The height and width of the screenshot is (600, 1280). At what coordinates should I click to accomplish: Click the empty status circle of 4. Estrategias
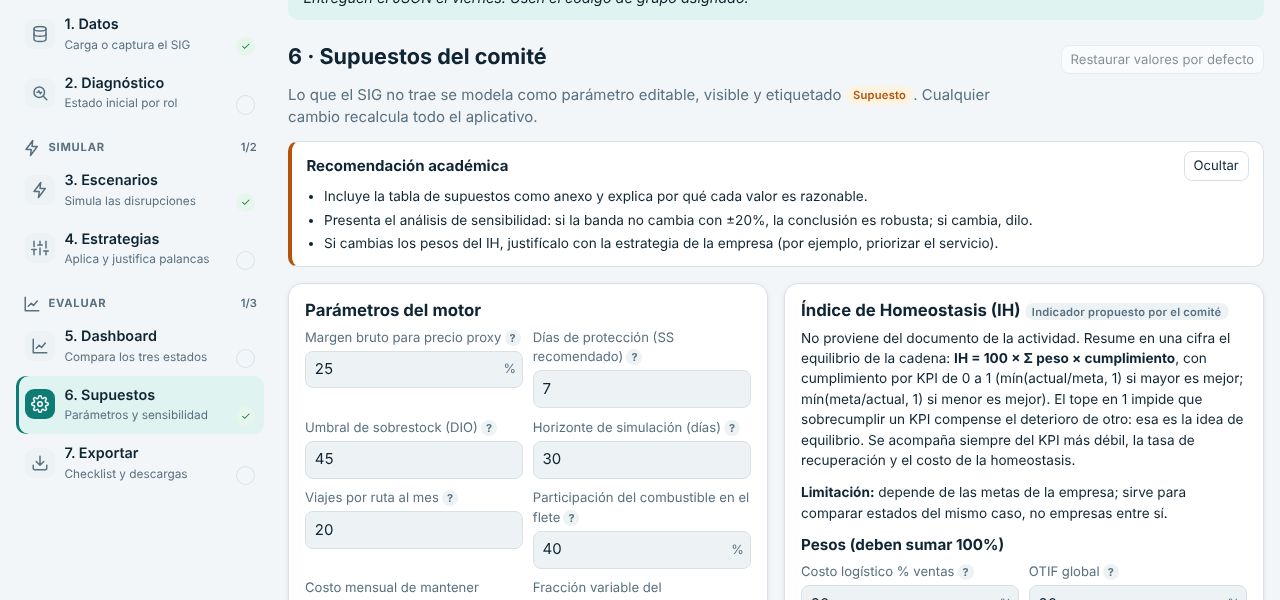pos(245,260)
